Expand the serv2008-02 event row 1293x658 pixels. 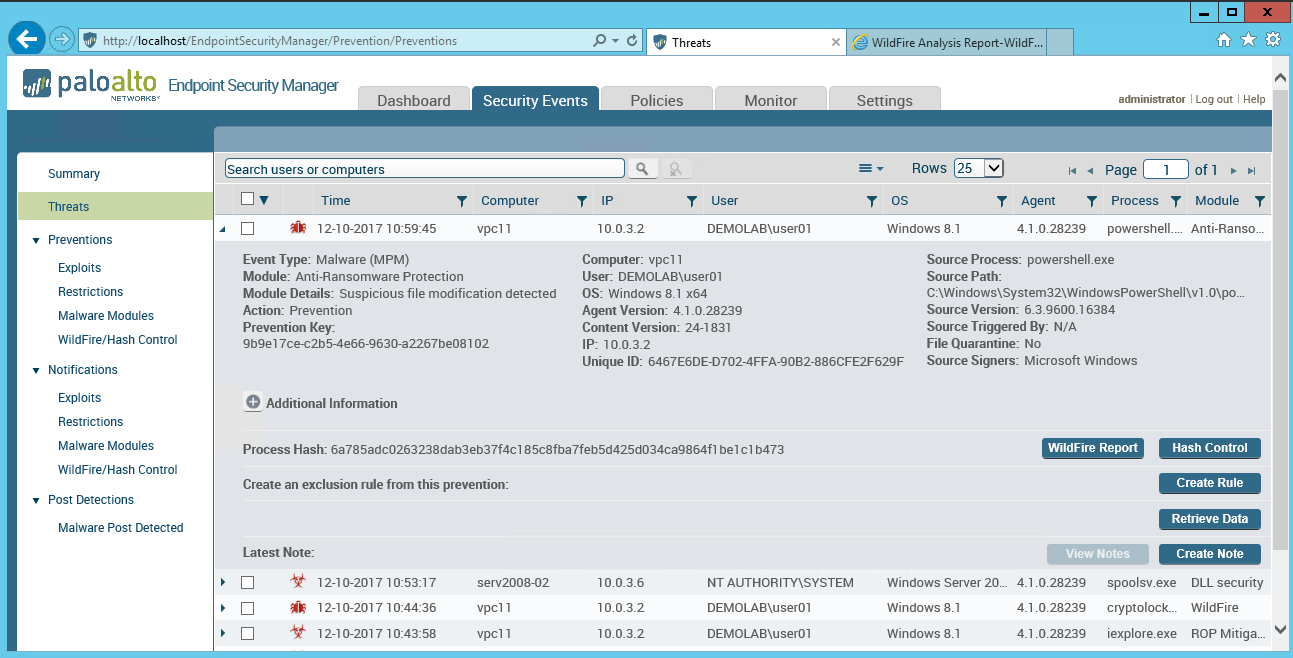pos(223,583)
